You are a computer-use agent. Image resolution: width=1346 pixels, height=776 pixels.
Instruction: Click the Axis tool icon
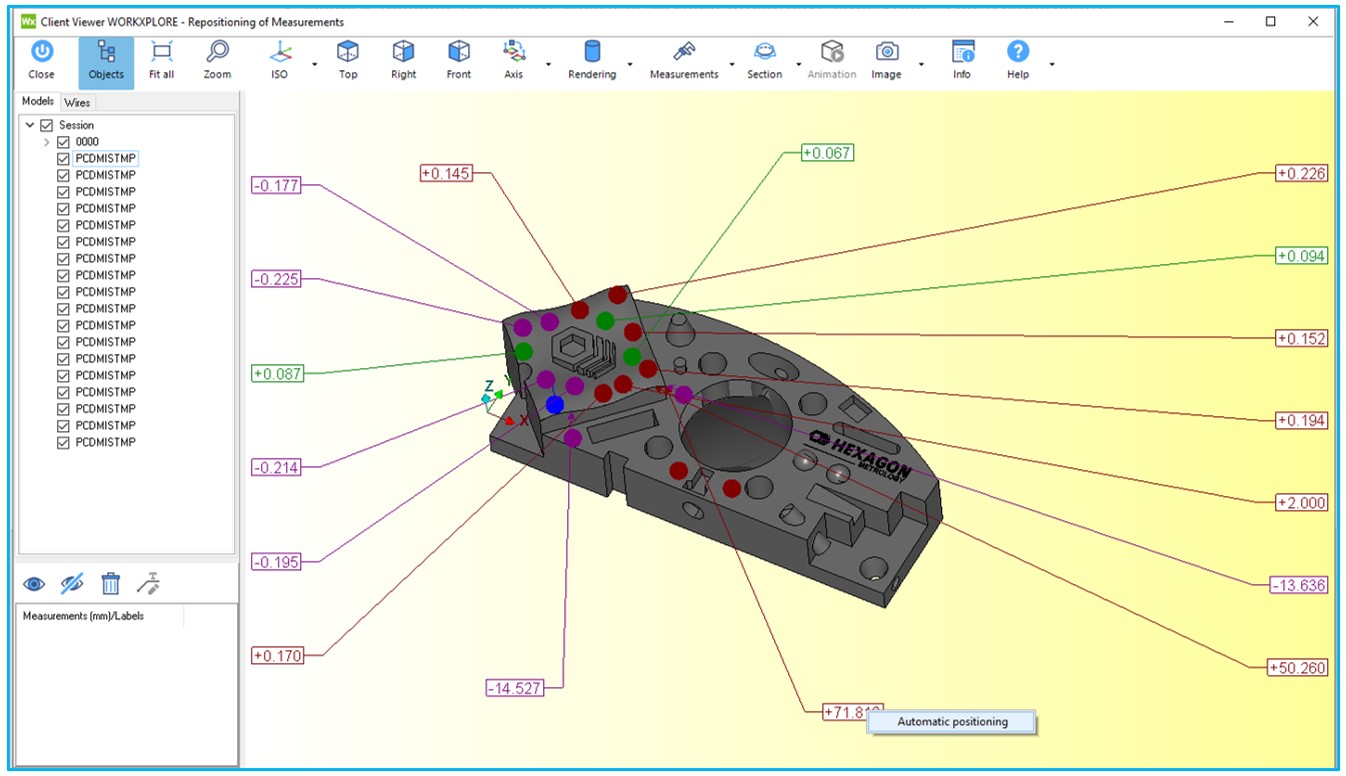click(x=514, y=51)
